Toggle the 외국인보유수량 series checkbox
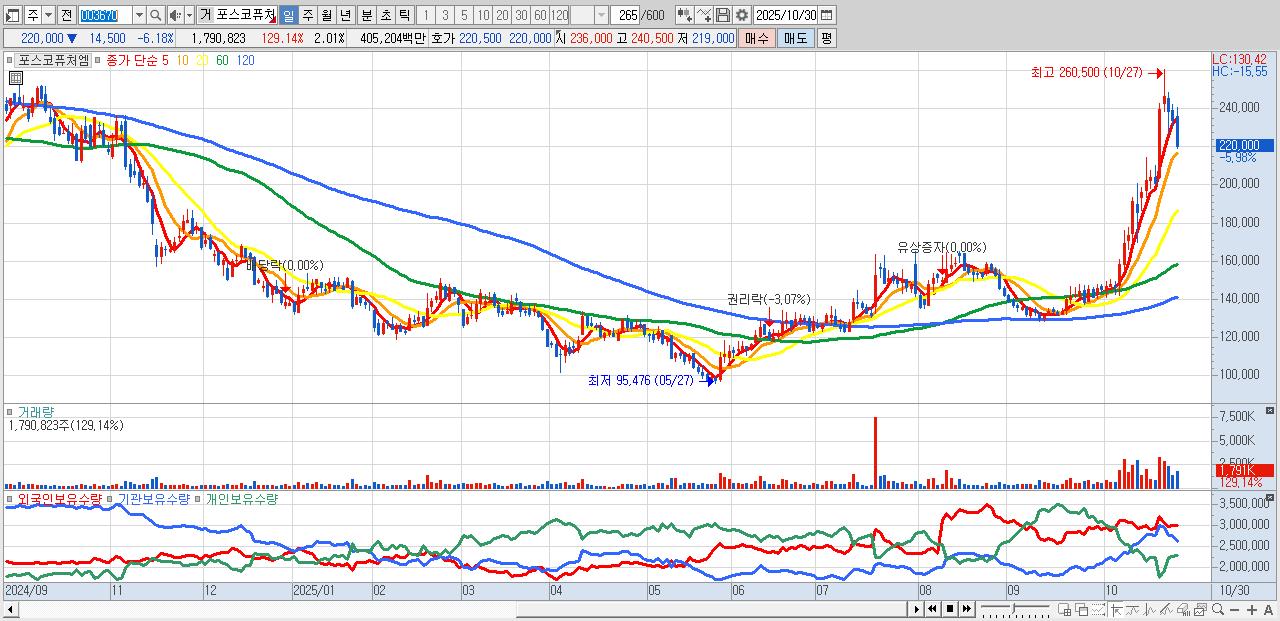This screenshot has width=1280, height=621. [12, 498]
